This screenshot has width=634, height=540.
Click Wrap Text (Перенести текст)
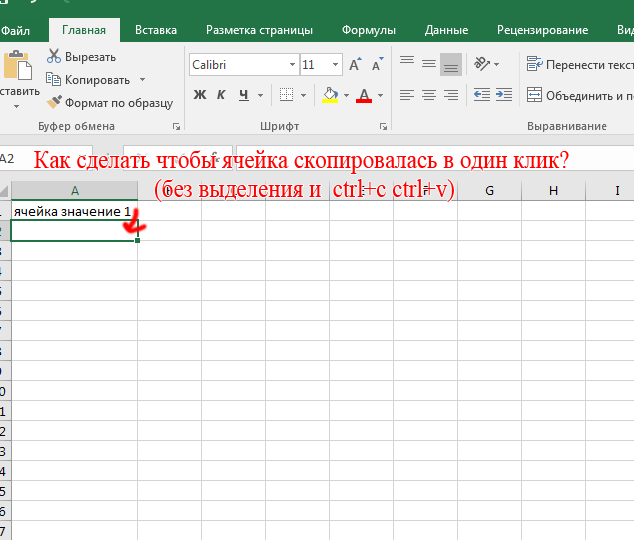pos(579,65)
